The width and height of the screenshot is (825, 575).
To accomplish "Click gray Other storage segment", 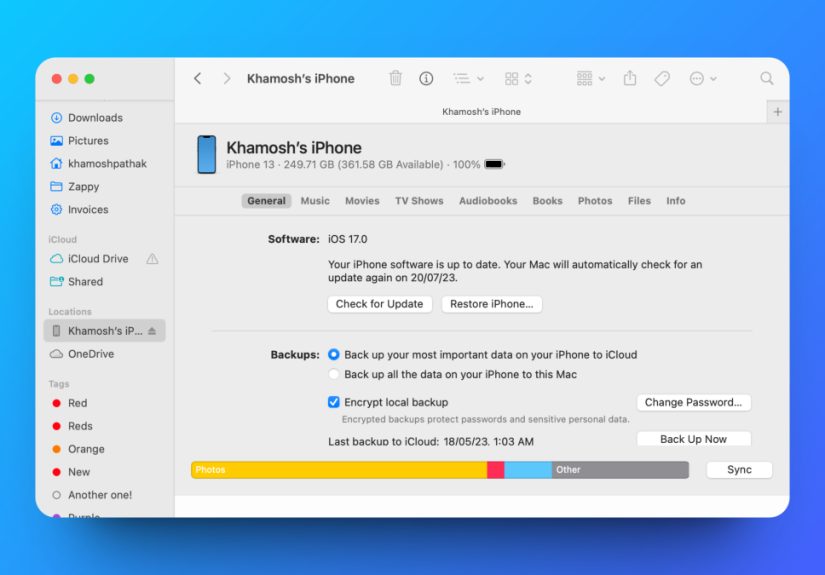I will 620,470.
